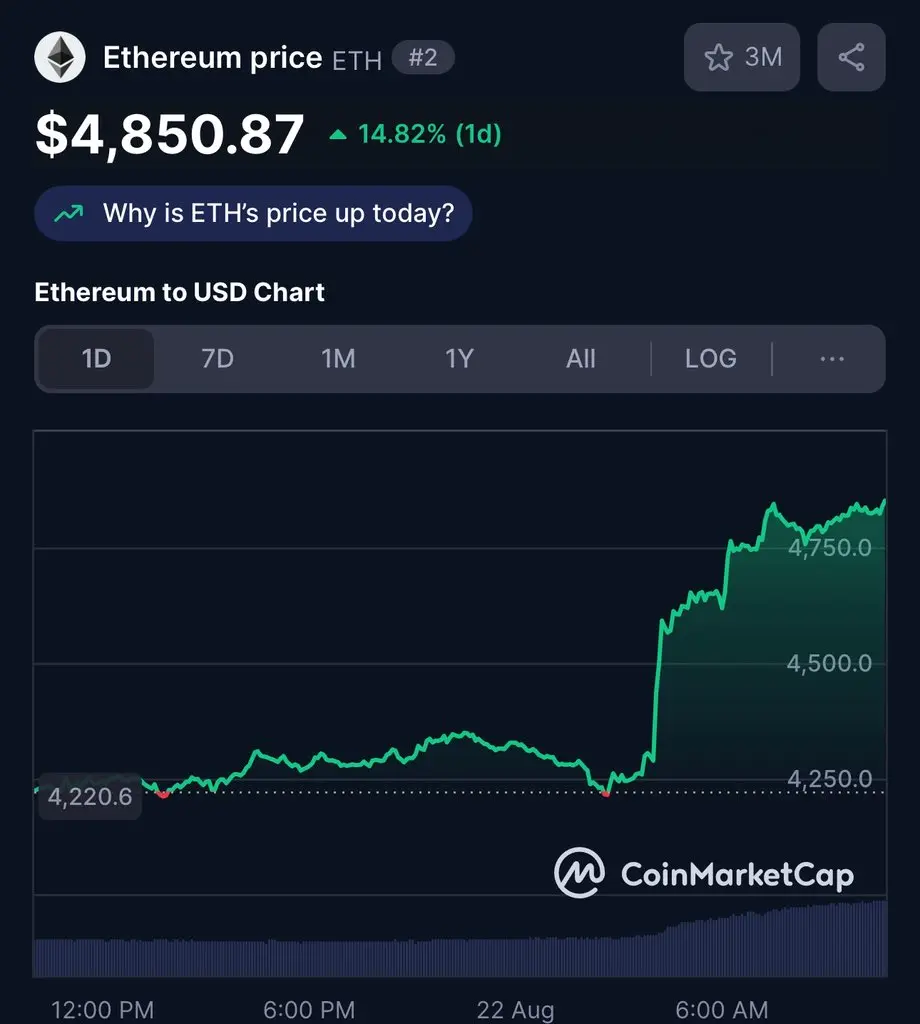Click the 4,220.6 opening price label

pos(90,797)
